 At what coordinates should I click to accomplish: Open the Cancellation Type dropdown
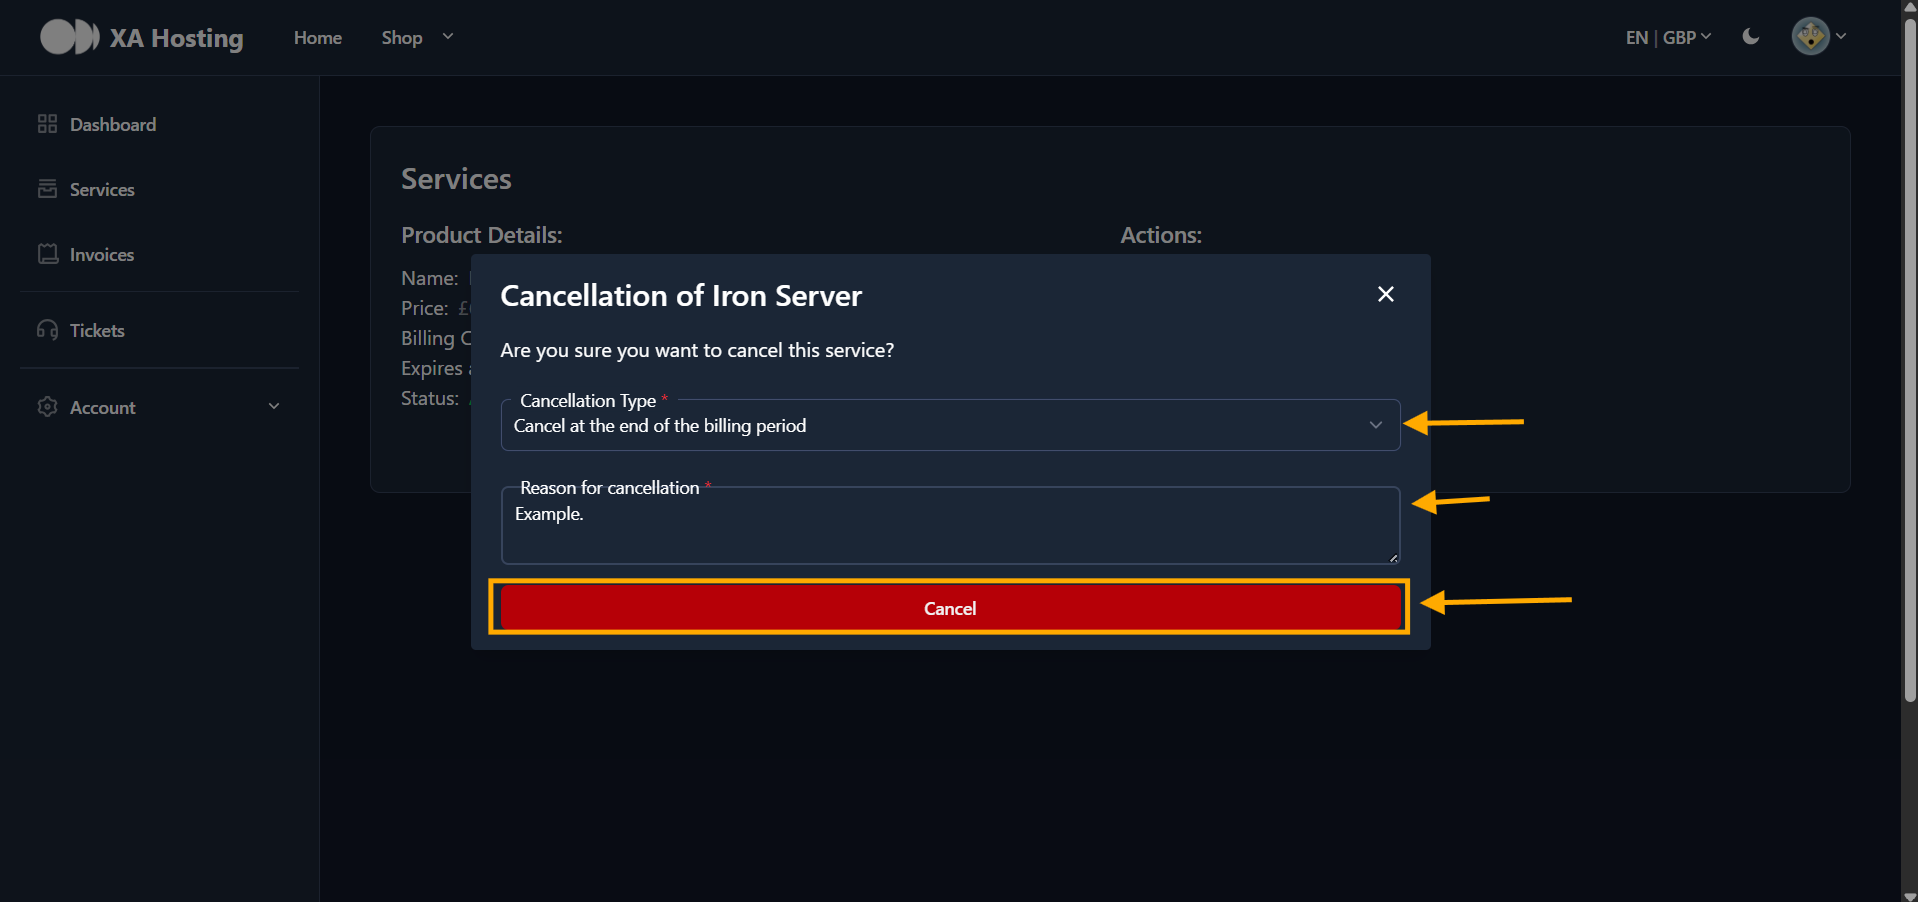[x=950, y=425]
